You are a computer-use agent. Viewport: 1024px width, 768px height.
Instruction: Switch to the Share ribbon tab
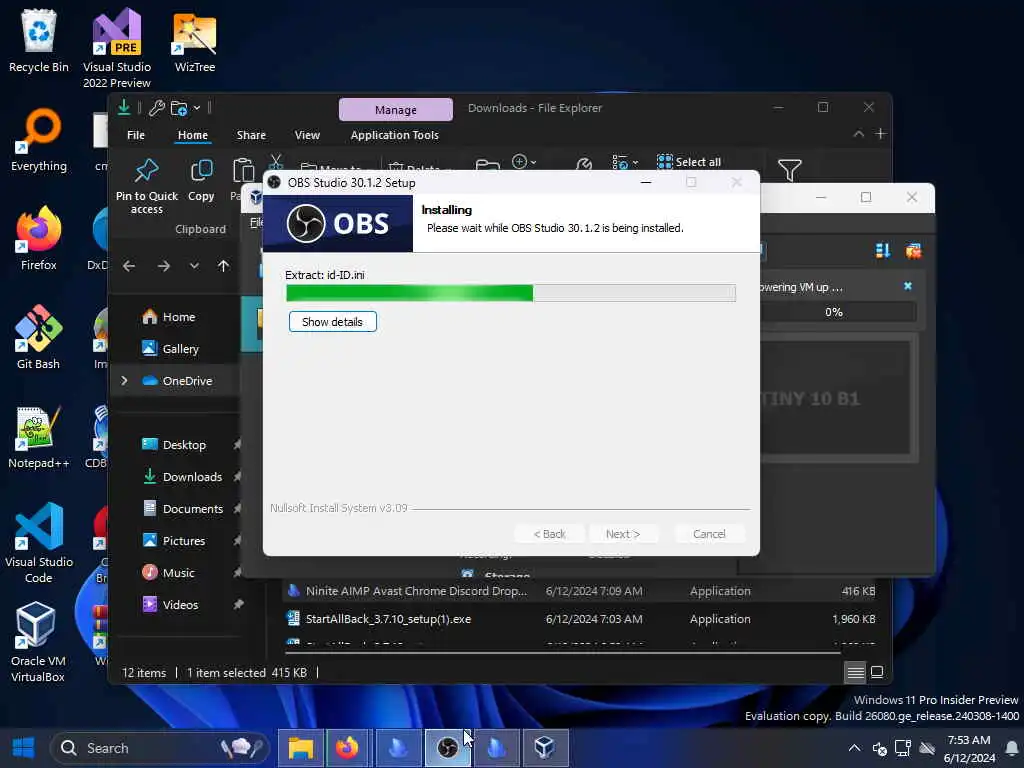(x=251, y=135)
